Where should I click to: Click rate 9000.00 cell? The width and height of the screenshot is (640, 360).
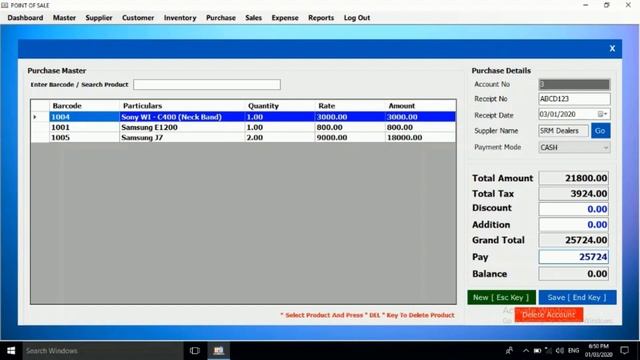pos(351,138)
